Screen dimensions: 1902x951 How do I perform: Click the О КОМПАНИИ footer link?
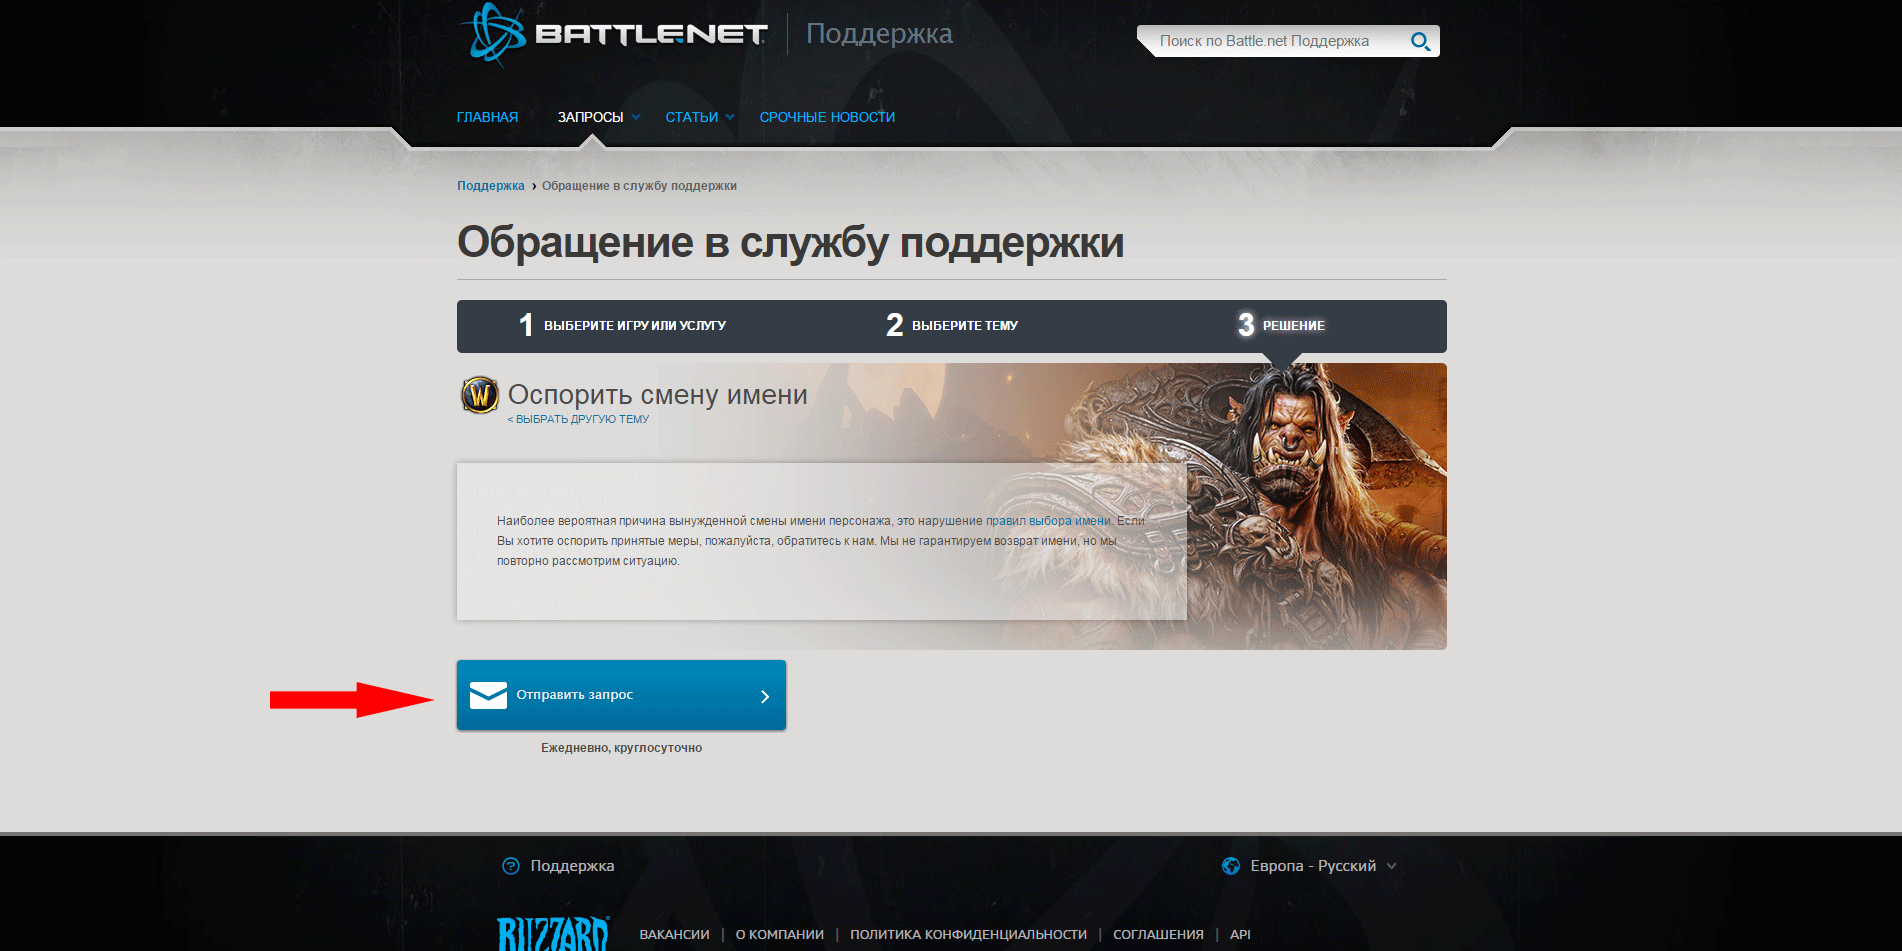780,935
